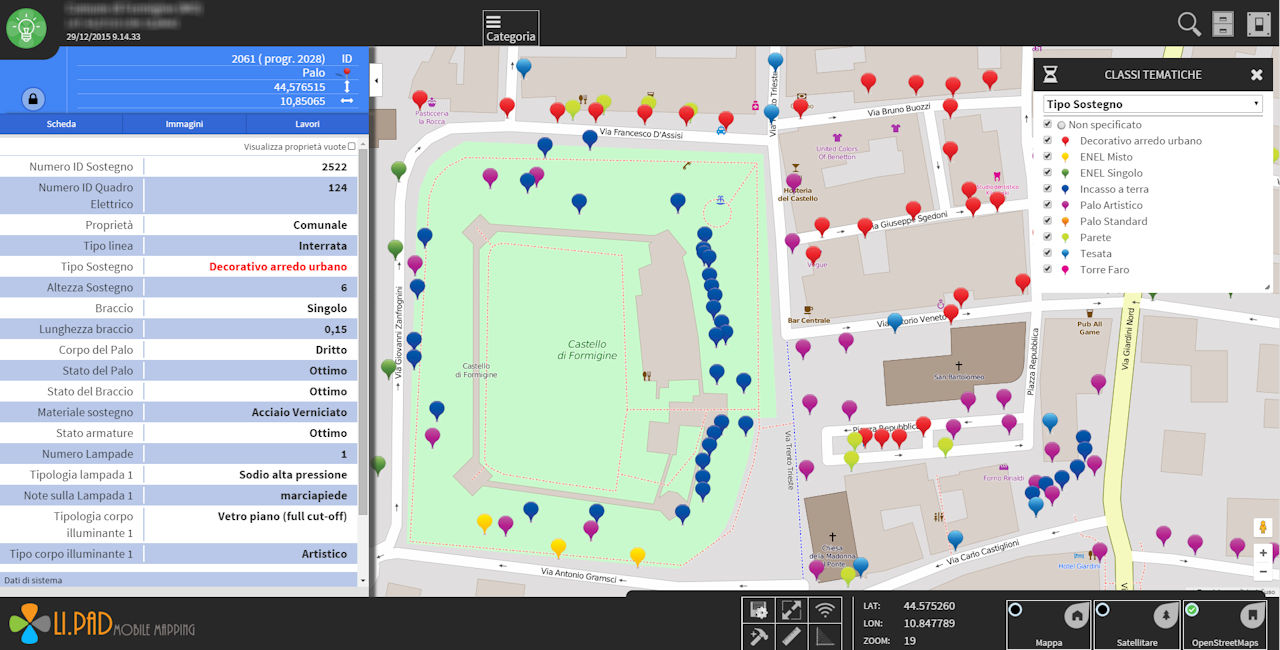Click the fullscreen expand arrows icon
Image resolution: width=1280 pixels, height=650 pixels.
(x=791, y=609)
